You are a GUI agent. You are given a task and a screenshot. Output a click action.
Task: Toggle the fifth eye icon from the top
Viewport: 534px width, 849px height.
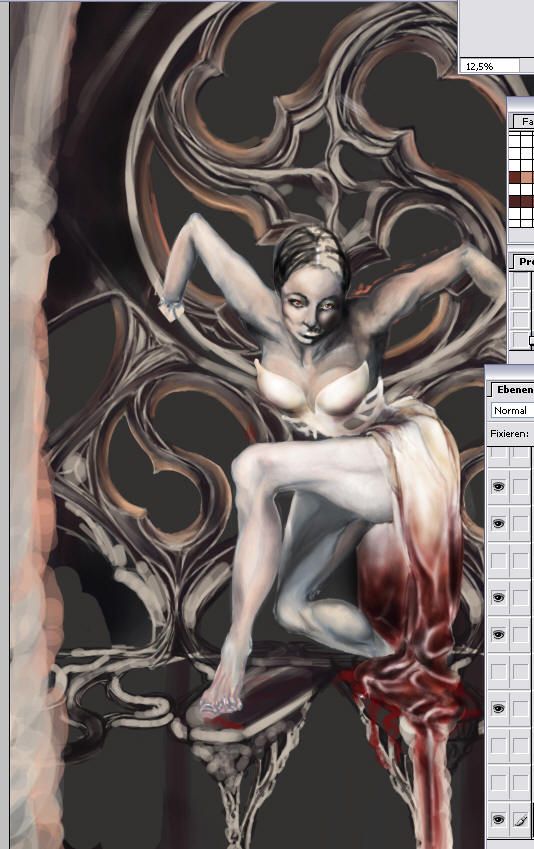pos(498,708)
